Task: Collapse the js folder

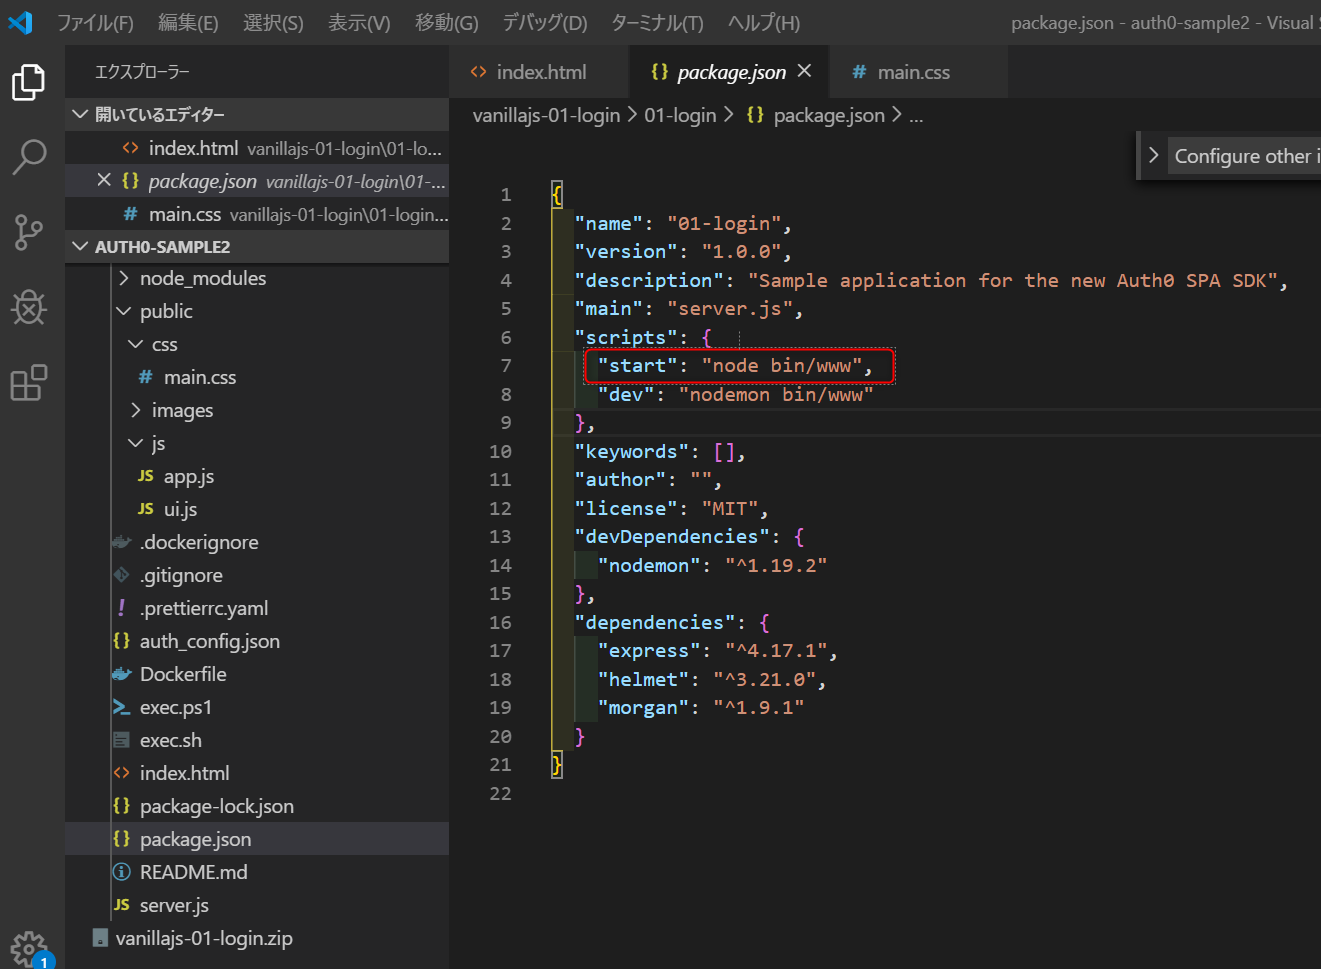Action: click(137, 443)
